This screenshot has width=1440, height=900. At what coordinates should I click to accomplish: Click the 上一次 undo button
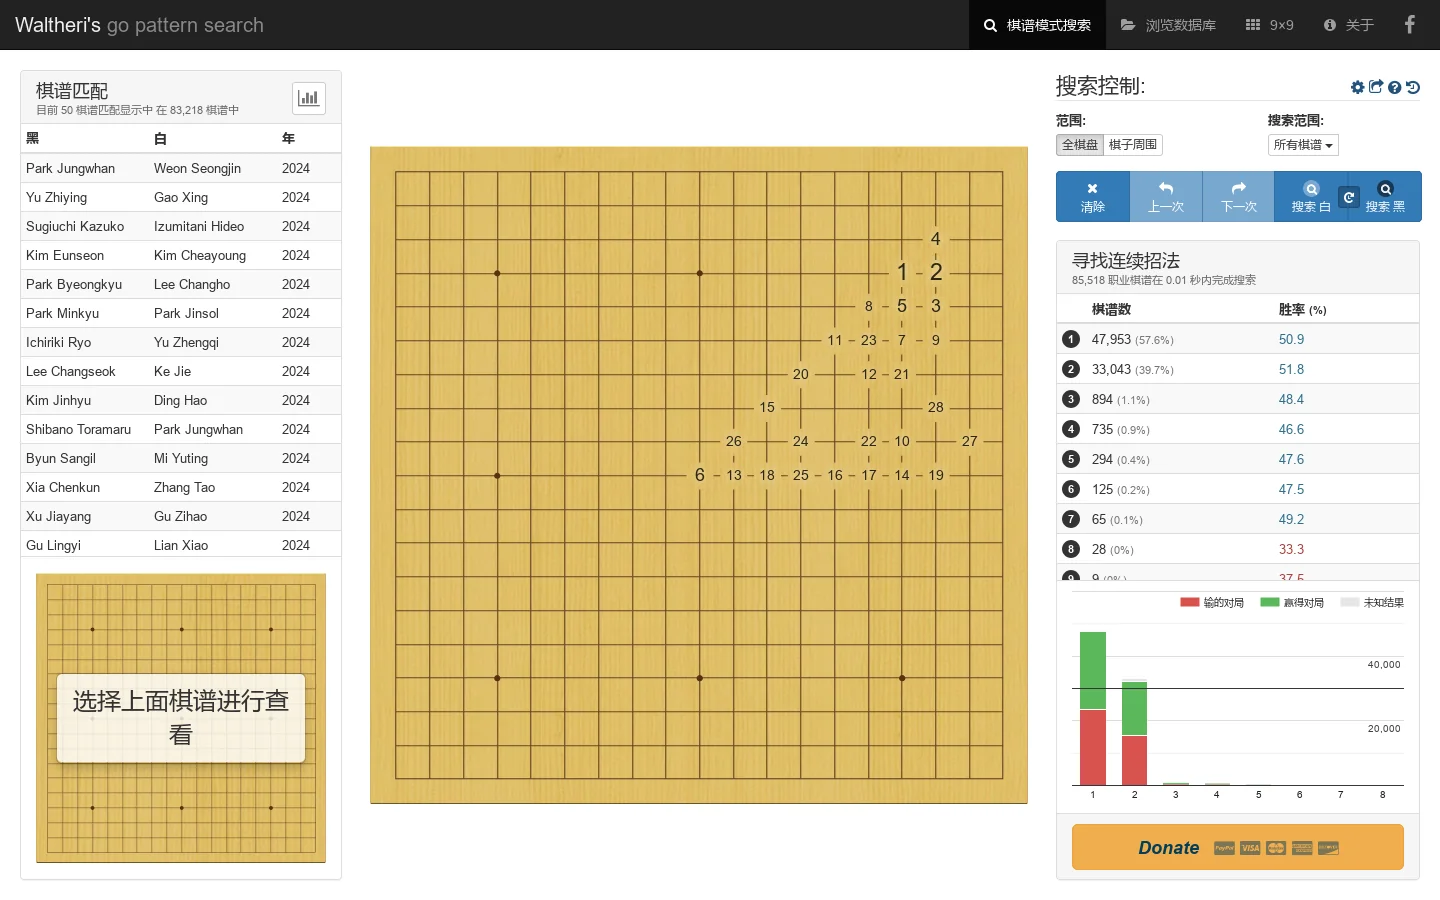click(1166, 197)
